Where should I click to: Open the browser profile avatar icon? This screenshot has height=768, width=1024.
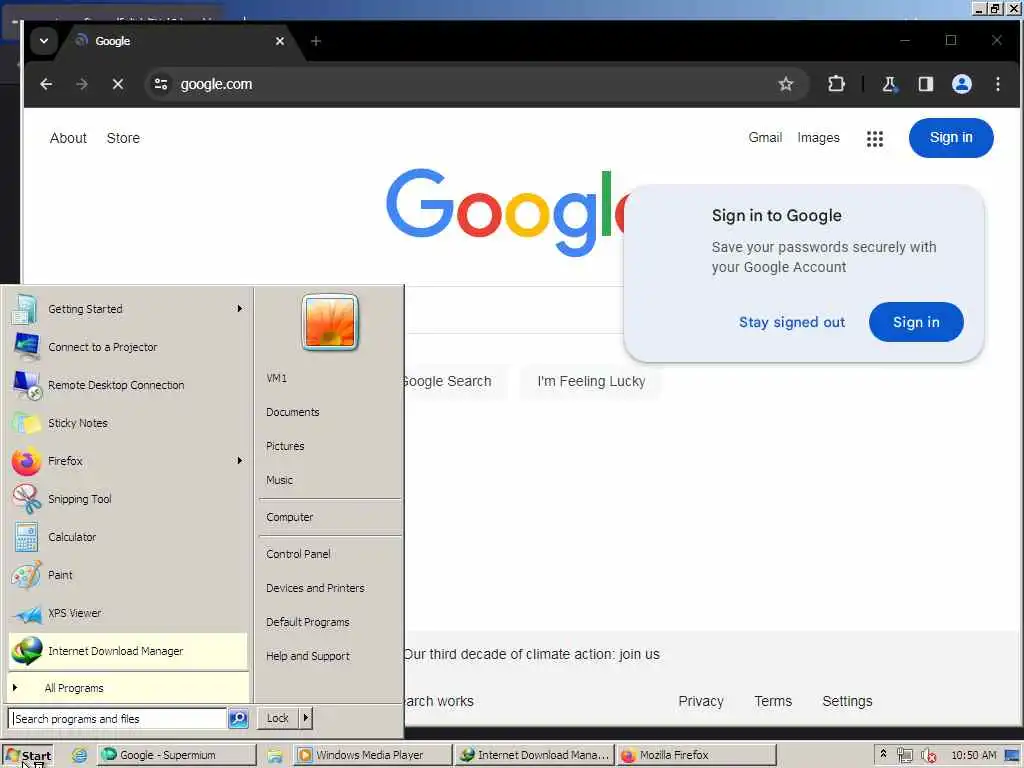961,84
